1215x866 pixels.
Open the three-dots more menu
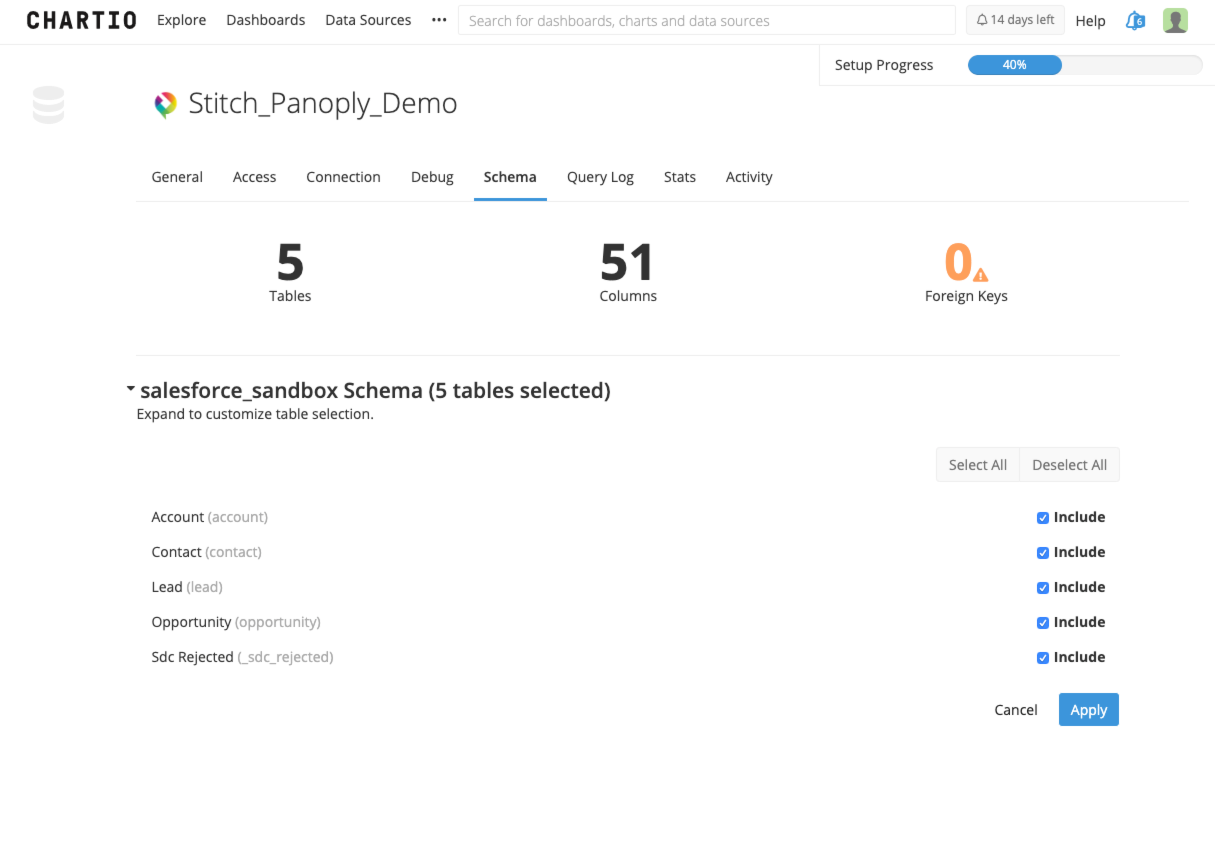click(439, 20)
